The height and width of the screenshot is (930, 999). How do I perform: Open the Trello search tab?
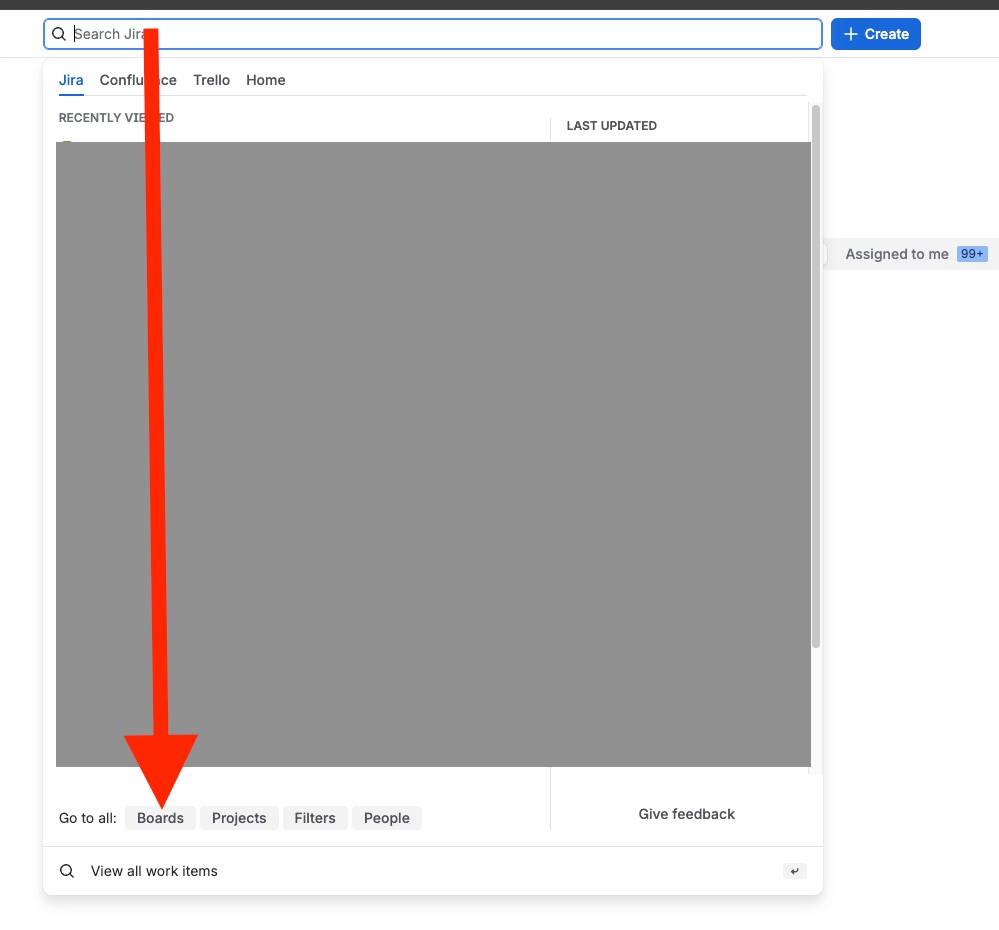(x=212, y=80)
